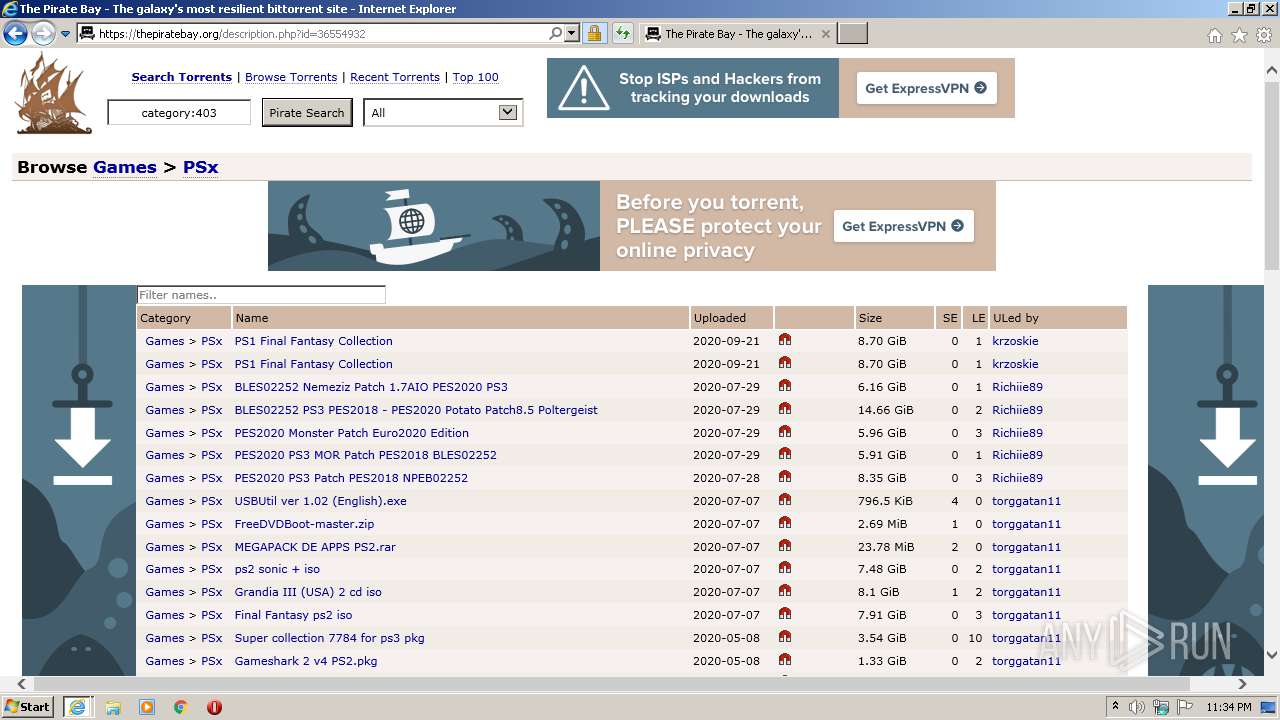
Task: Open the recent pages dropdown next to Forward
Action: (x=65, y=34)
